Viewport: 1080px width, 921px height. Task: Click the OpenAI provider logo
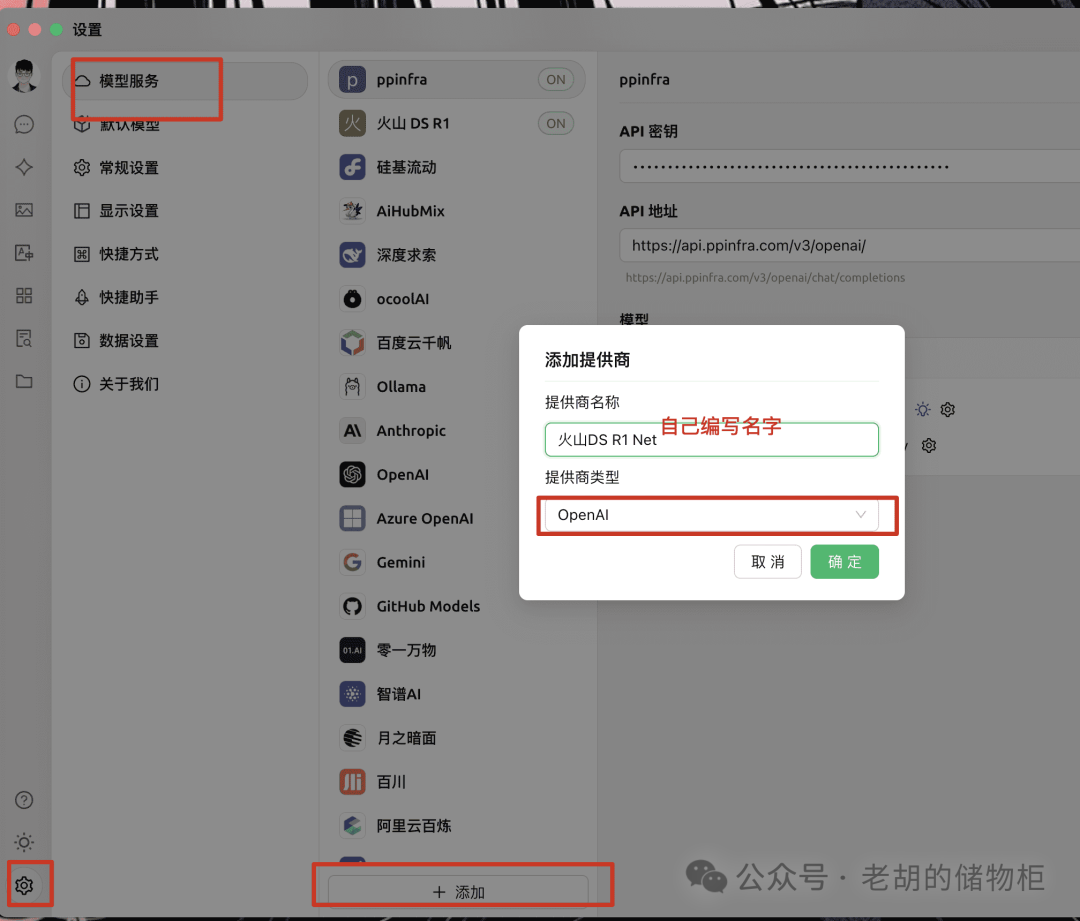tap(352, 475)
